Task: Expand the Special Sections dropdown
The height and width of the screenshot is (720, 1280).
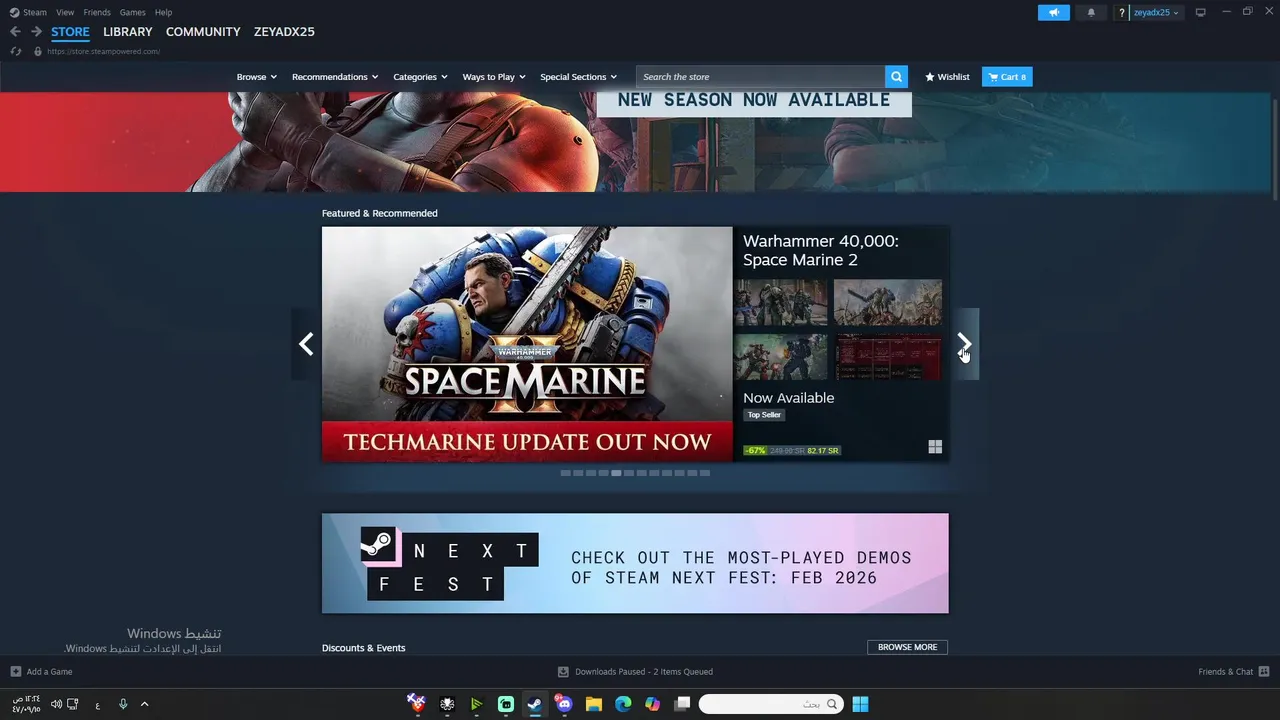Action: pos(578,77)
